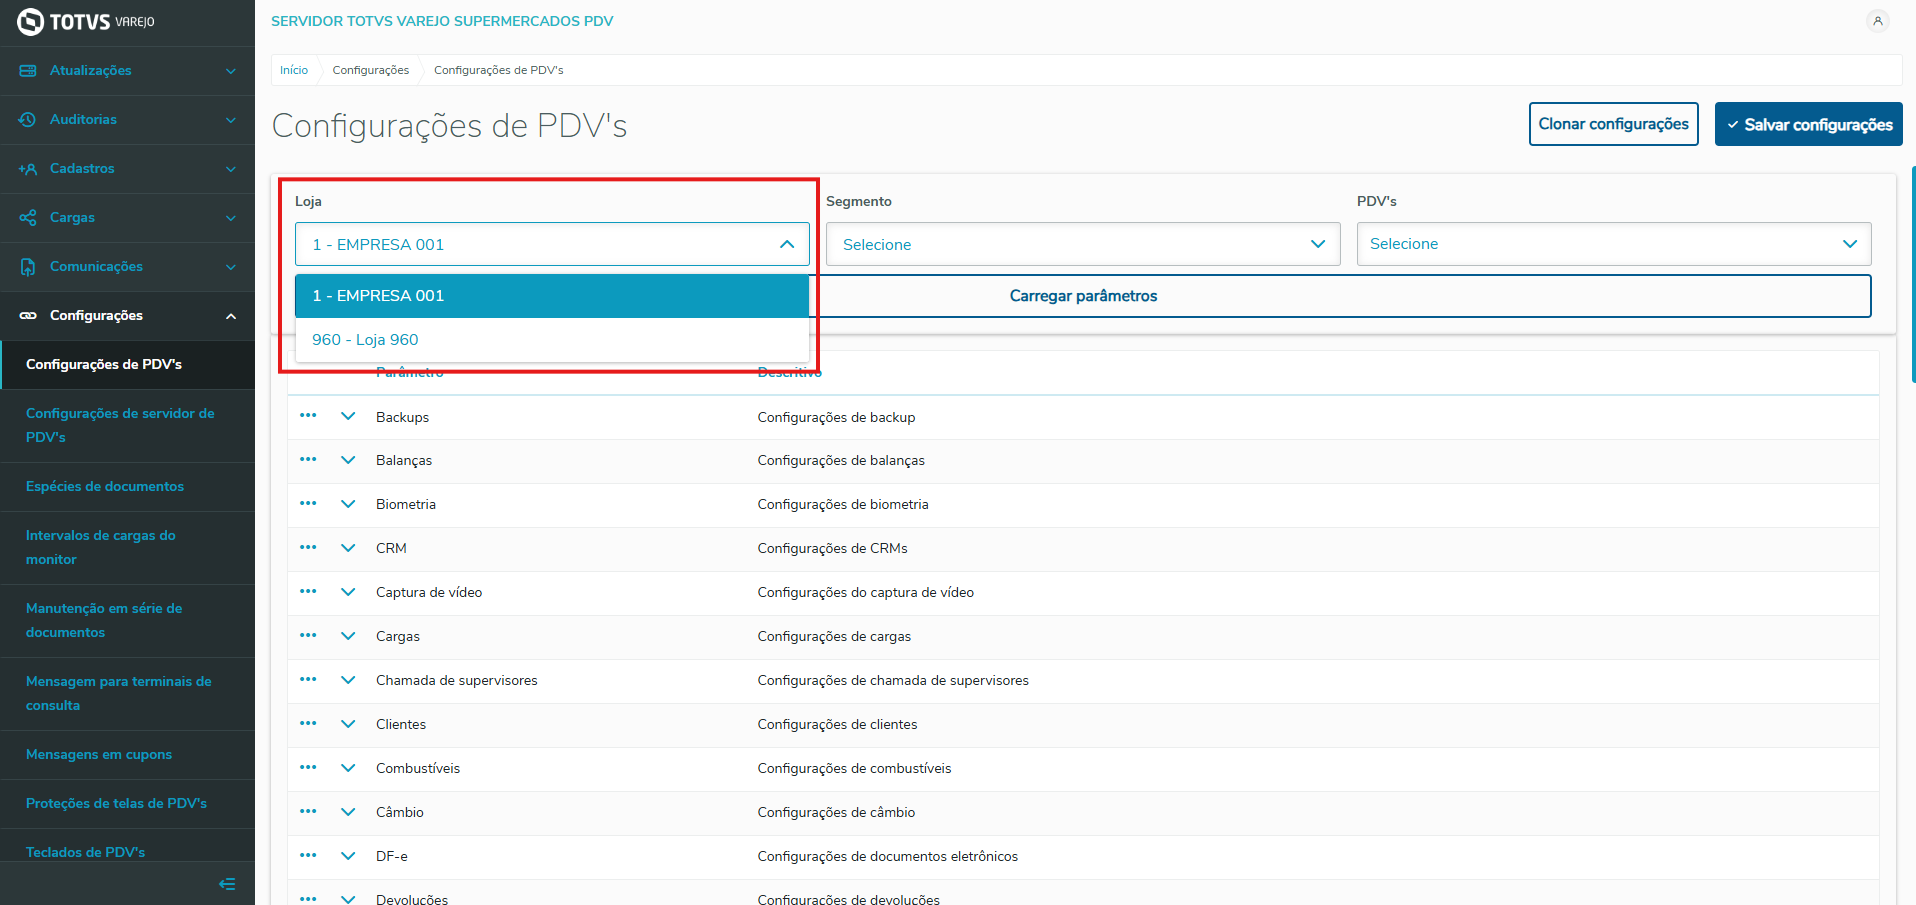
Task: Click the Auditorias history icon
Action: click(x=28, y=120)
